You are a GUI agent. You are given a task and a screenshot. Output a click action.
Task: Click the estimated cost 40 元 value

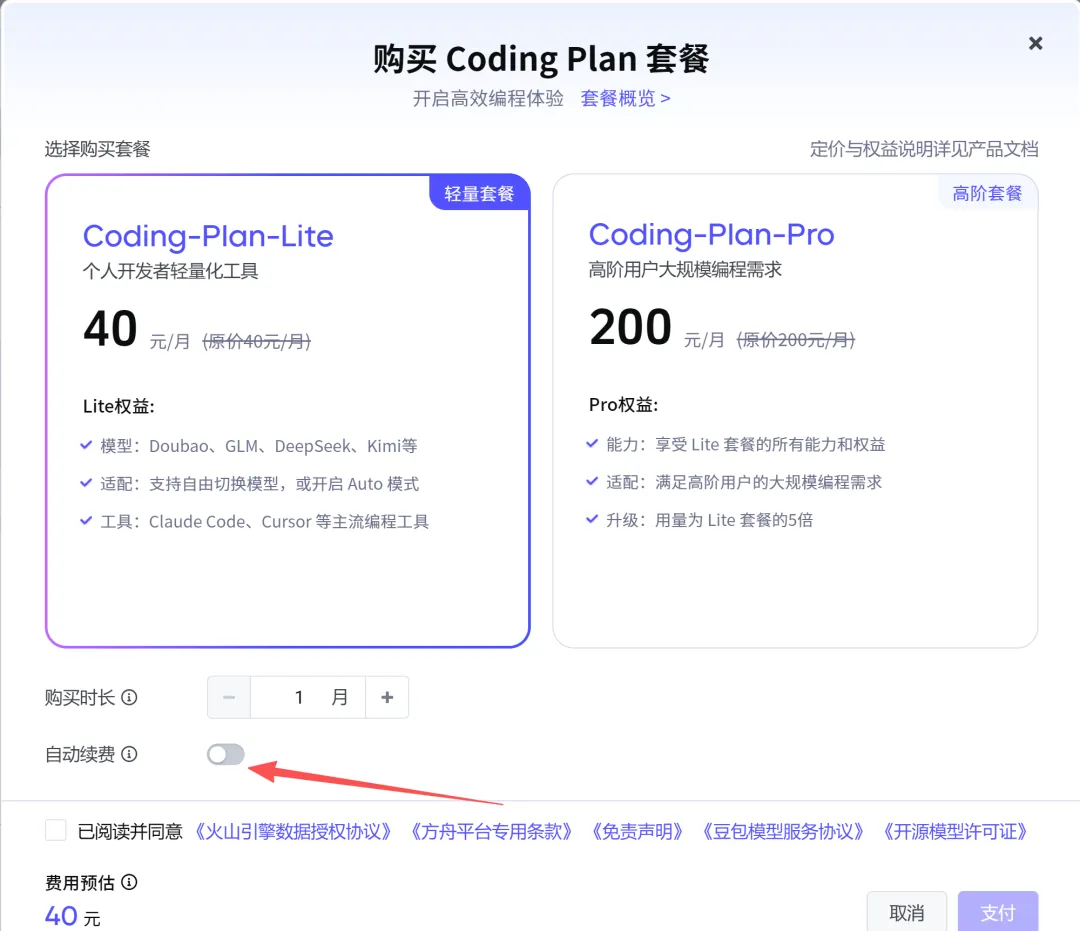coord(73,917)
